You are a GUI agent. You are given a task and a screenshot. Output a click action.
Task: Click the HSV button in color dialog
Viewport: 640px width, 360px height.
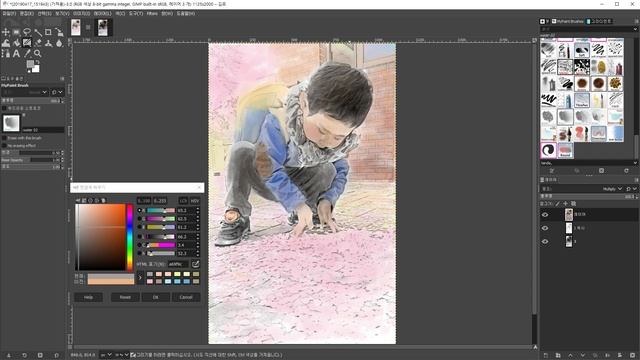click(195, 200)
